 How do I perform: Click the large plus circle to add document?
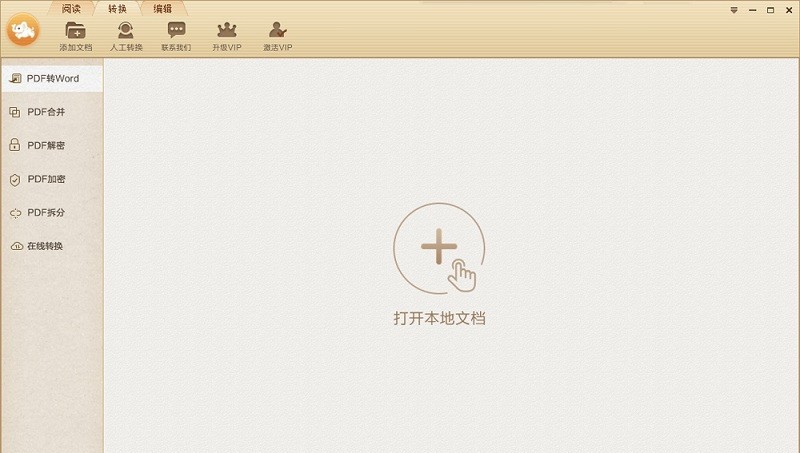[x=439, y=248]
